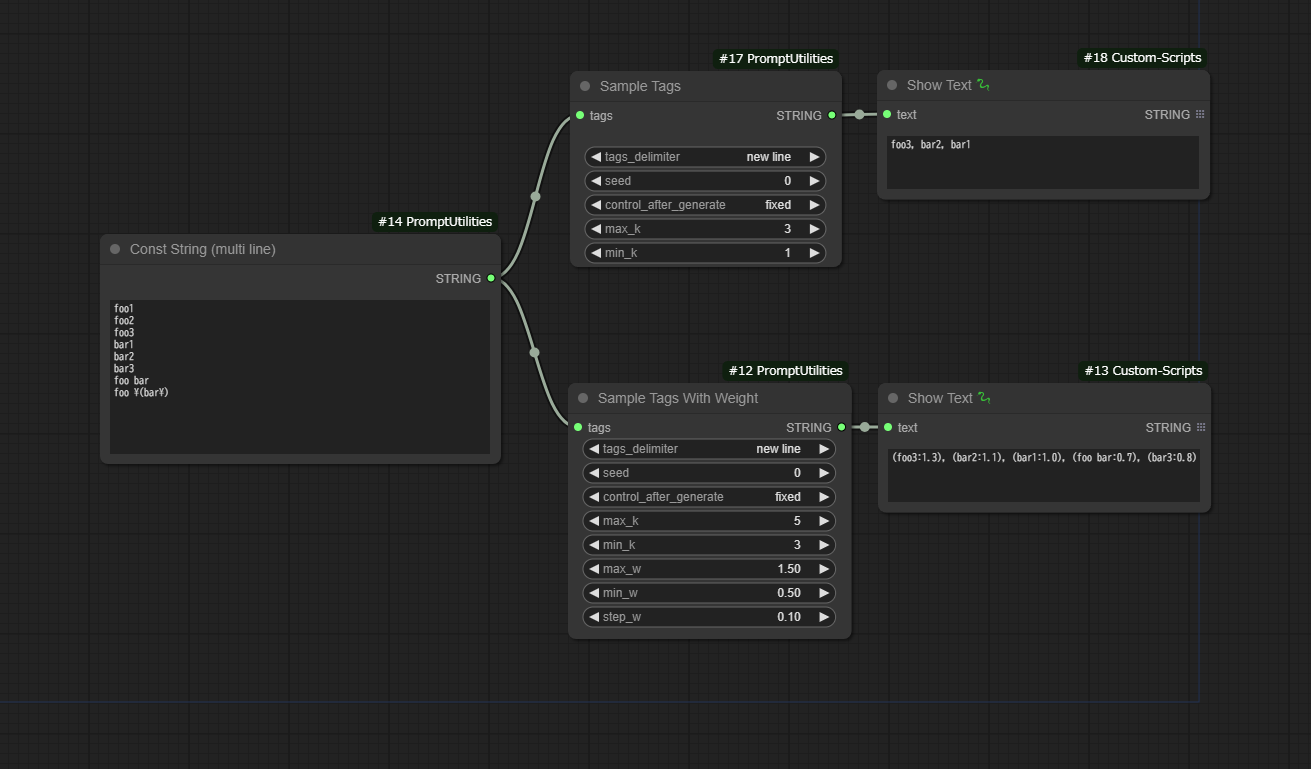Increase max_w value with right arrow

click(x=824, y=569)
